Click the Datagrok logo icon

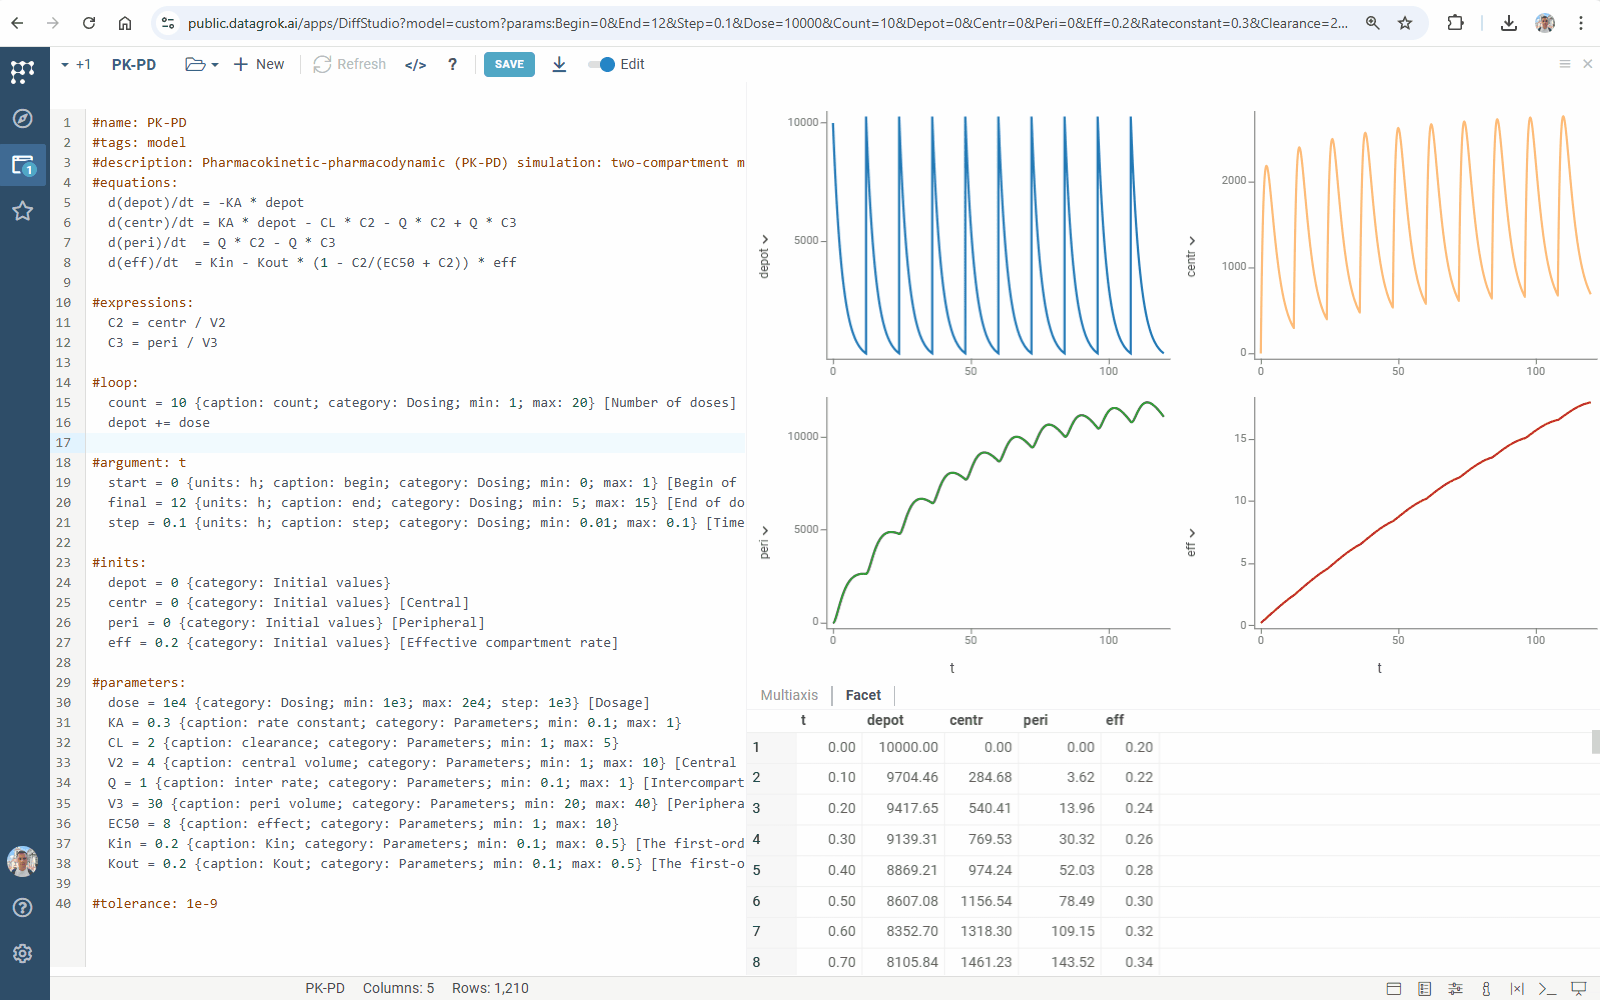pos(22,71)
